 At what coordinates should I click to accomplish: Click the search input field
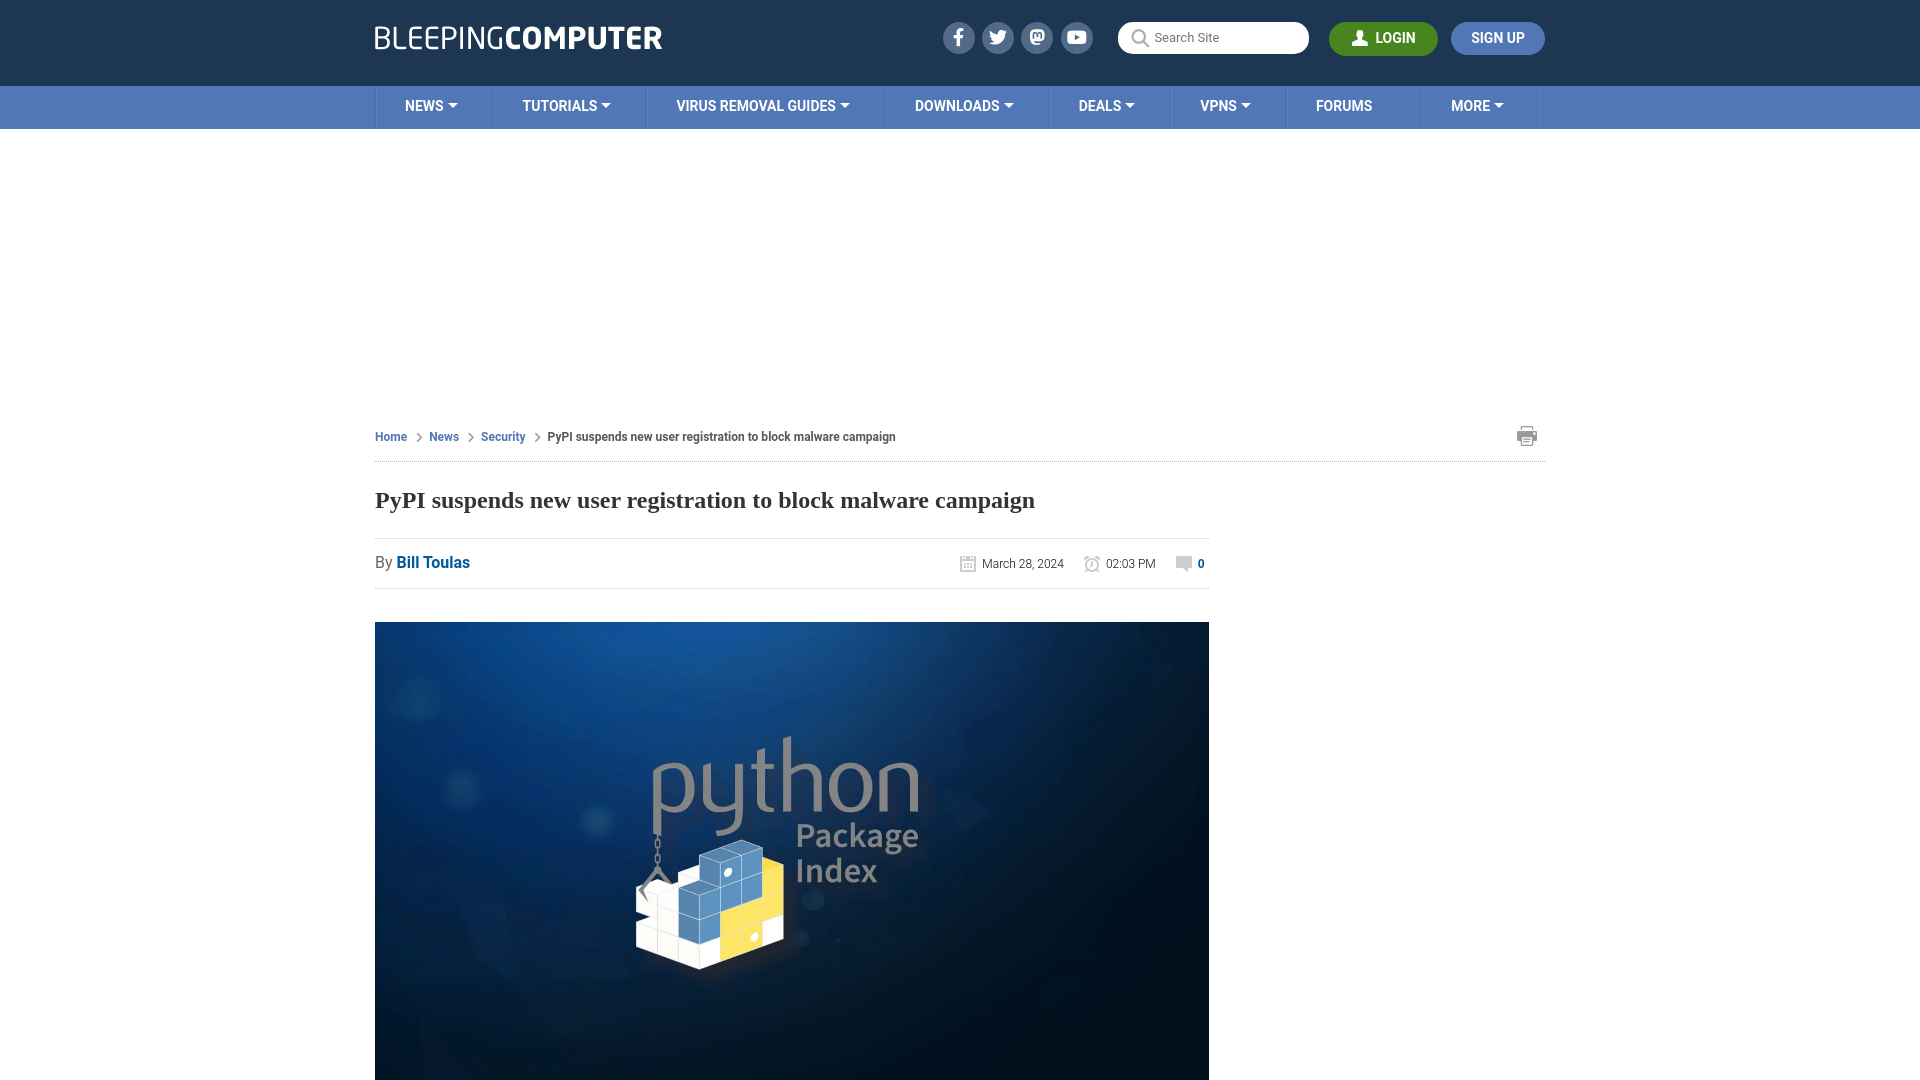(x=1213, y=37)
